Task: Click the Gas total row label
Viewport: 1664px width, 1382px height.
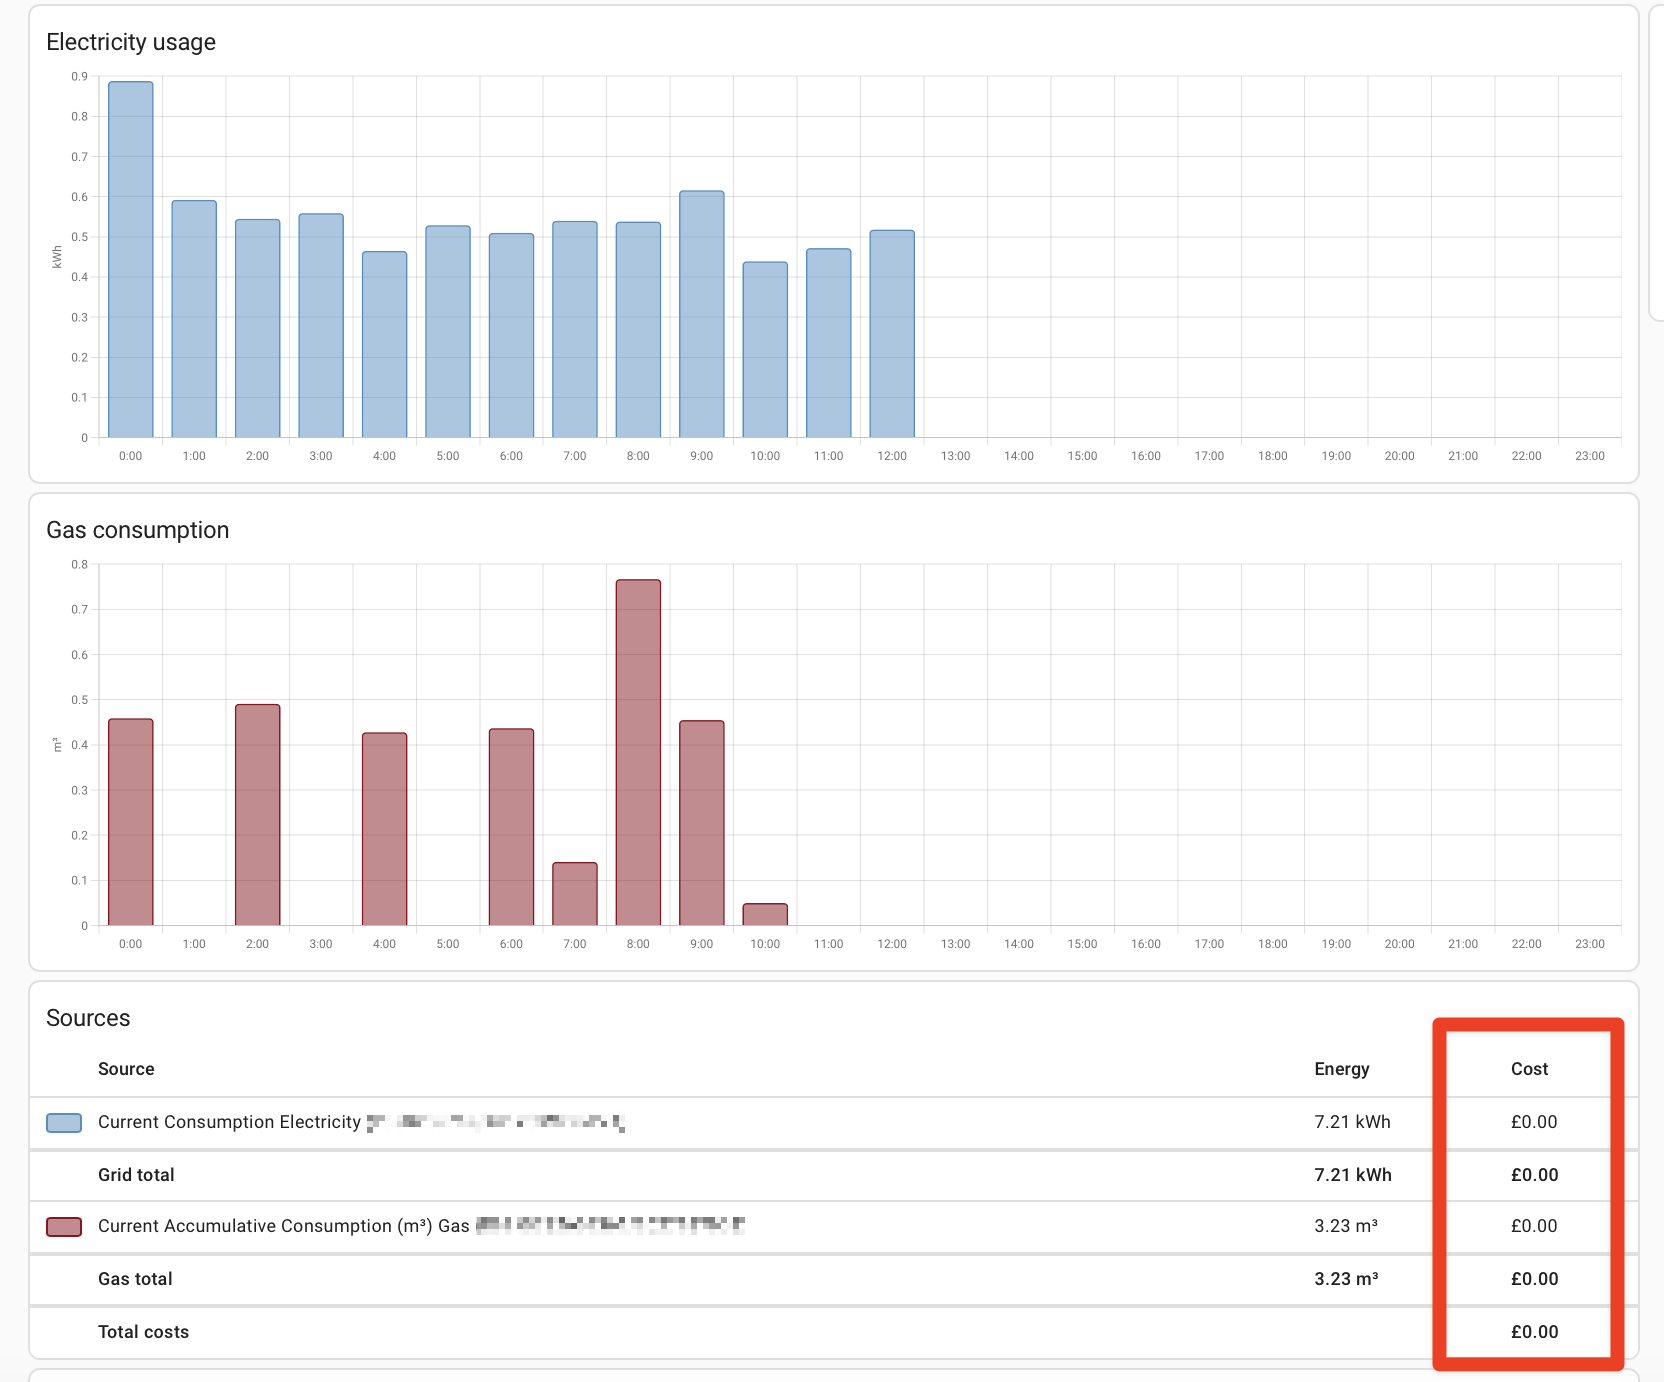Action: click(135, 1279)
